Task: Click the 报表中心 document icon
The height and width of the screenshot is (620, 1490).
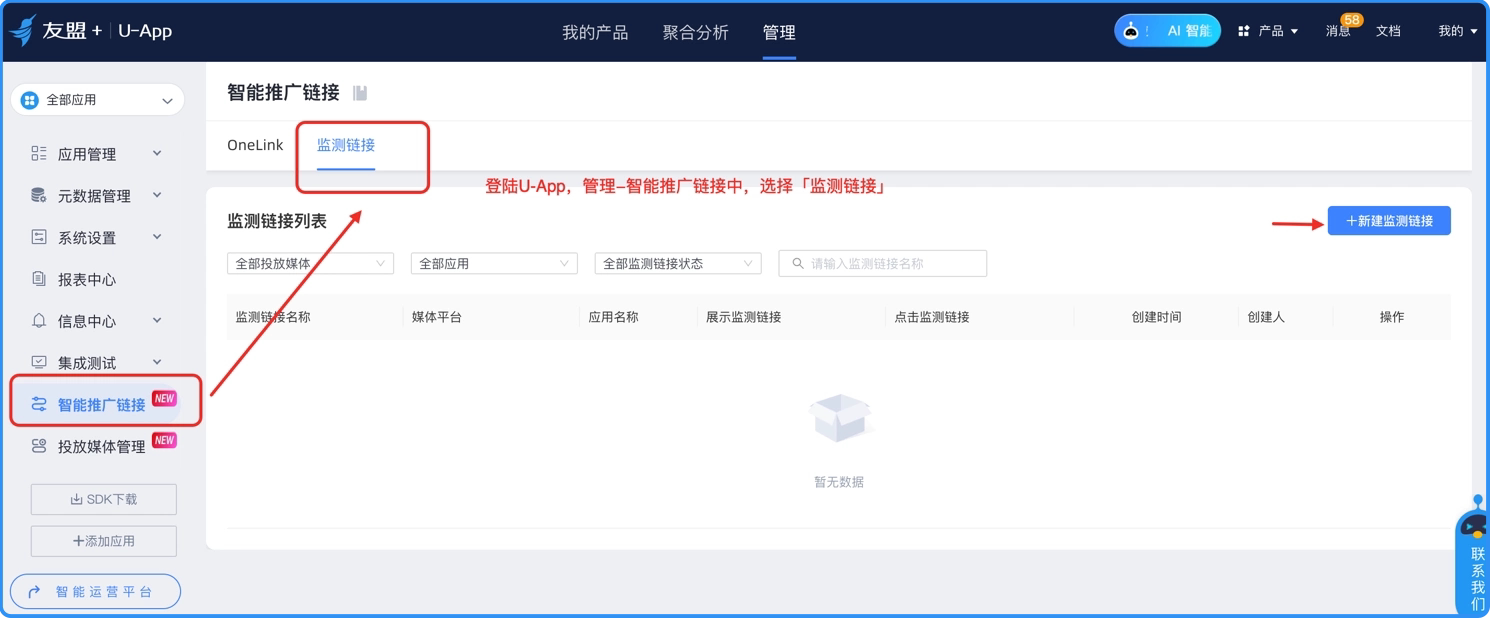Action: click(39, 279)
